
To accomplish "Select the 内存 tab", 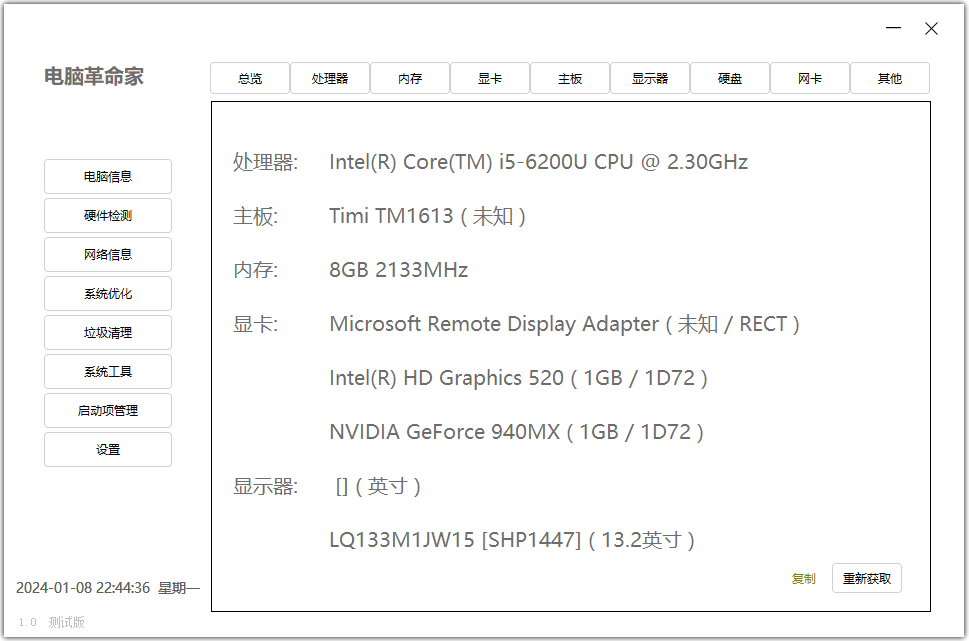I will point(410,78).
